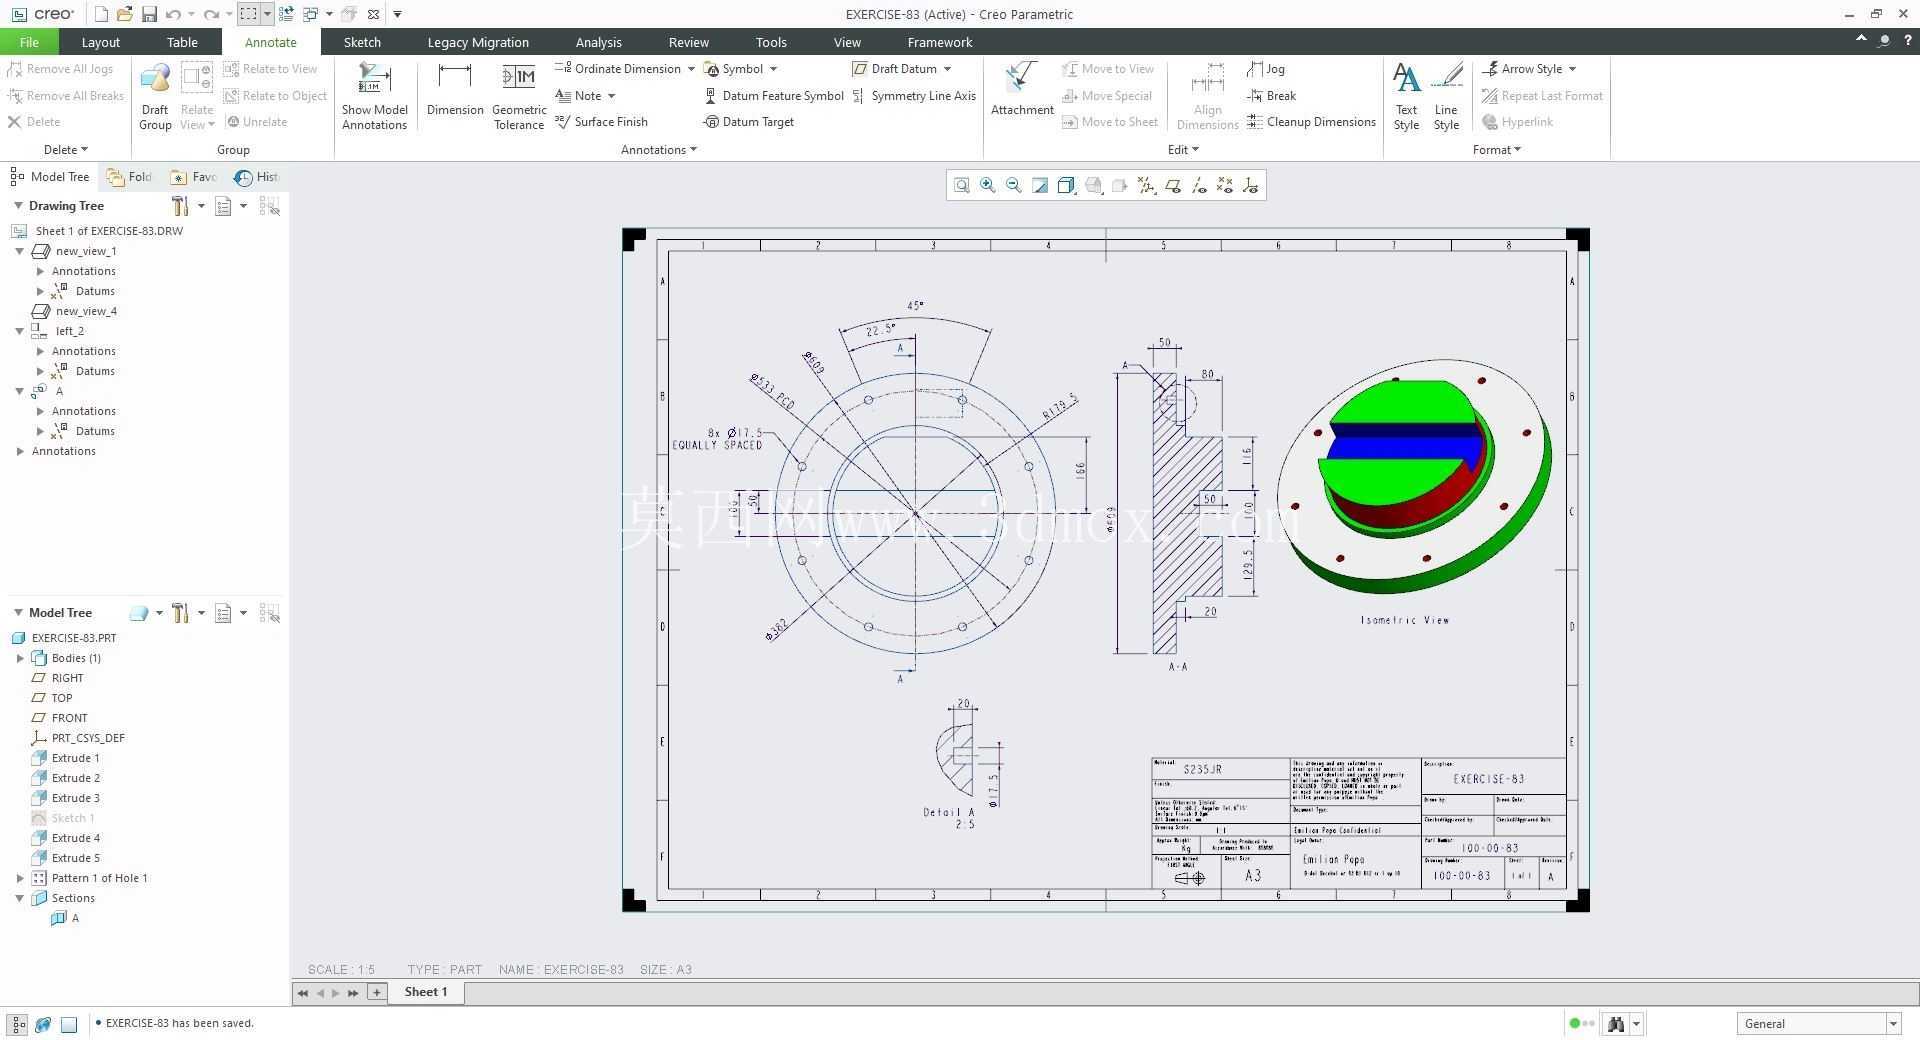Open the Symbol dropdown
Screen dimensions: 1920x1040
773,69
